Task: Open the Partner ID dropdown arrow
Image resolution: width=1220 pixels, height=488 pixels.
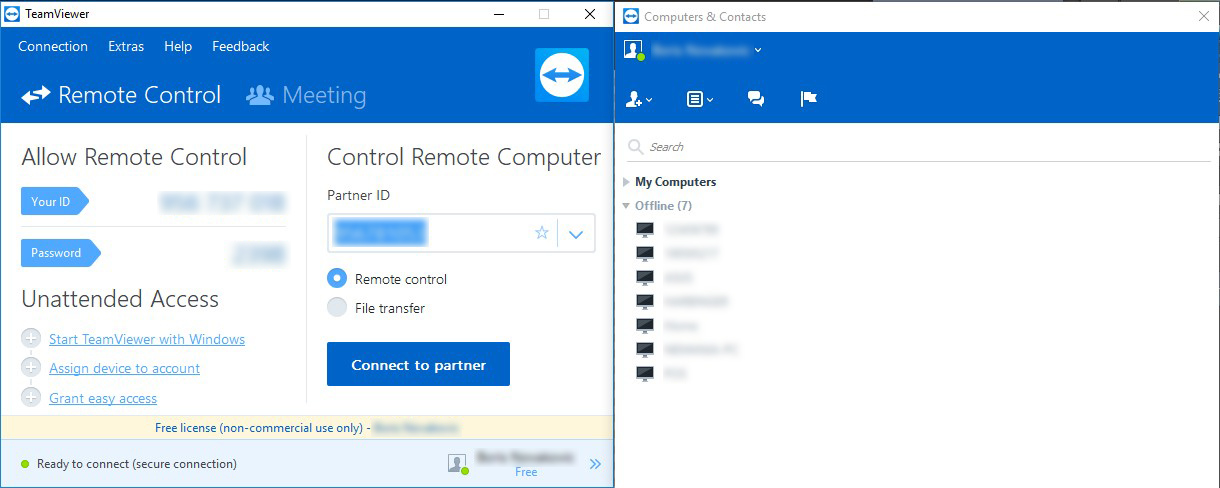Action: pos(576,234)
